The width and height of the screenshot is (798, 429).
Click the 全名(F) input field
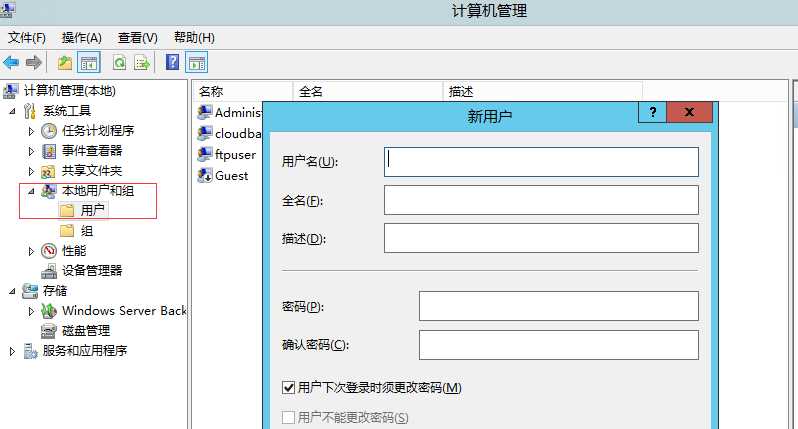click(541, 200)
